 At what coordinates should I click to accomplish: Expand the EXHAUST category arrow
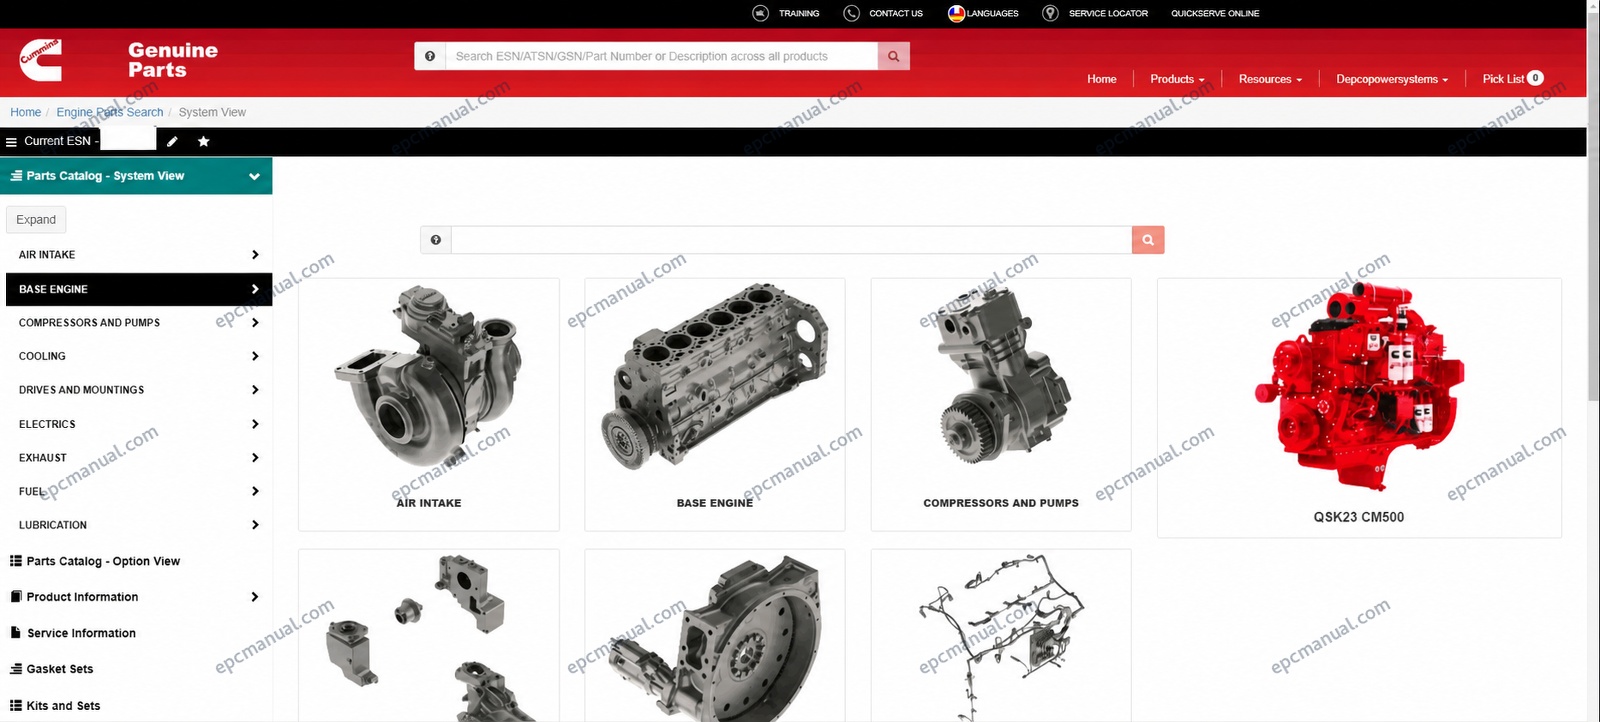tap(255, 458)
